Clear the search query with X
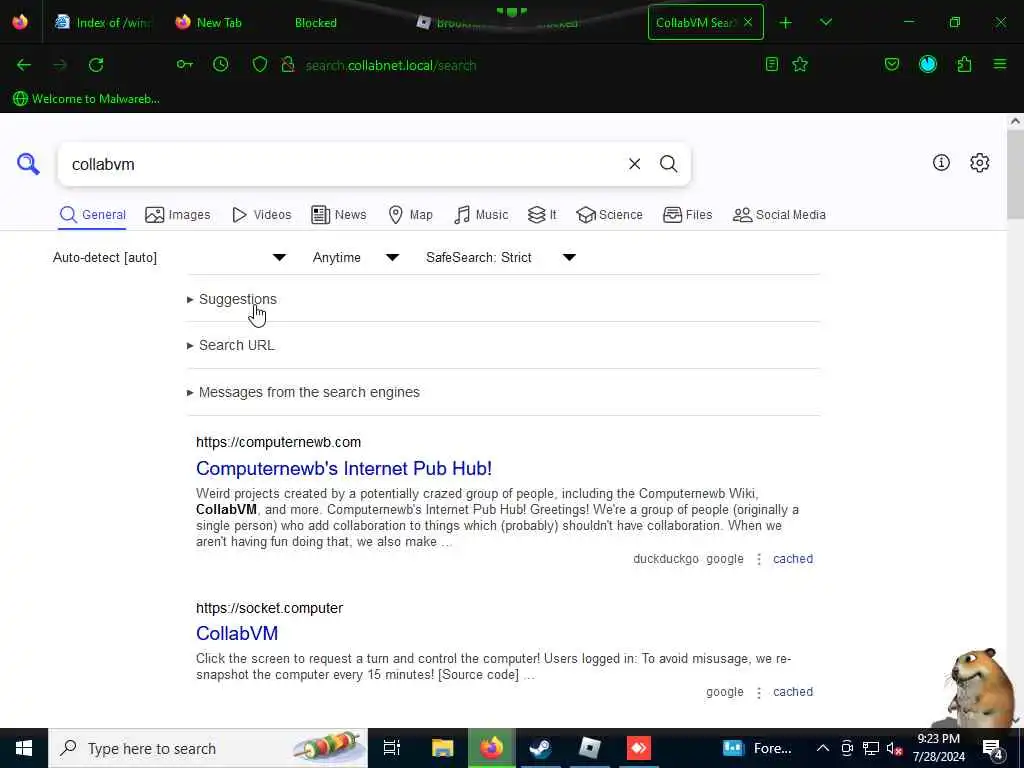The width and height of the screenshot is (1024, 768). click(x=634, y=164)
